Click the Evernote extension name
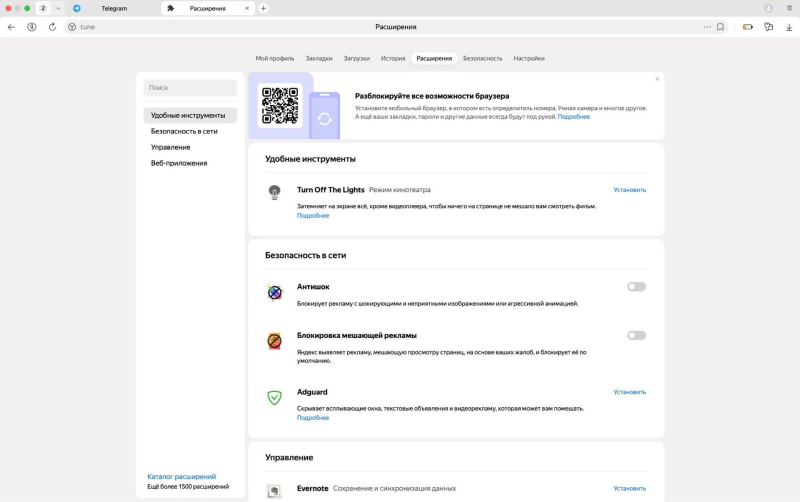Image resolution: width=800 pixels, height=502 pixels. [x=312, y=488]
